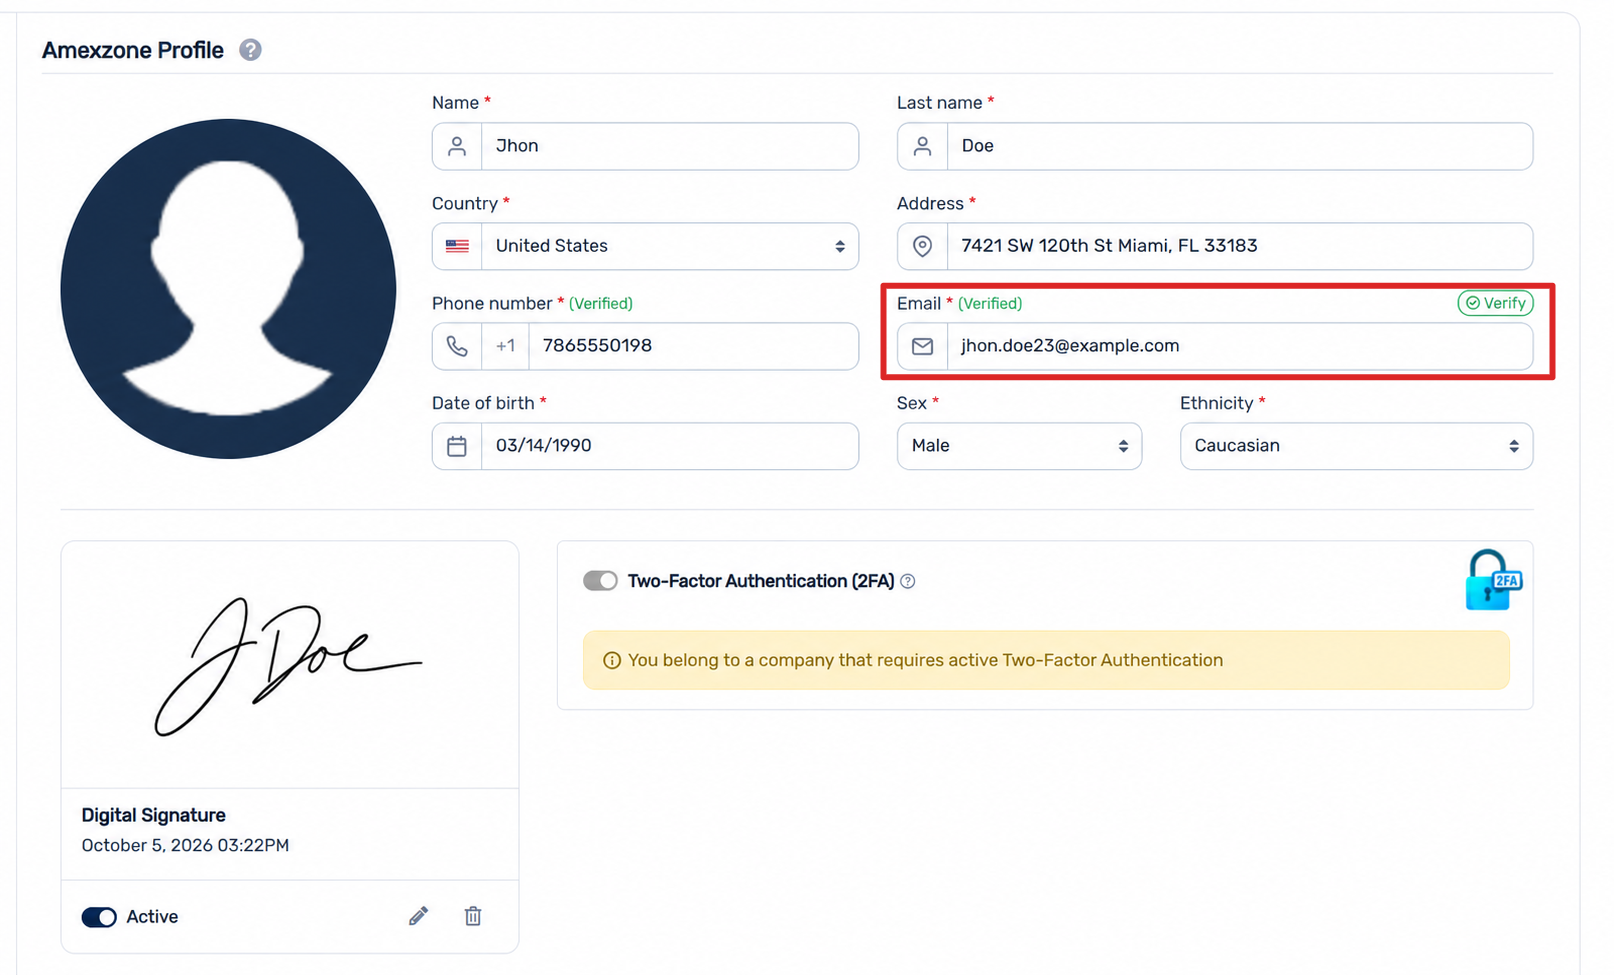Click the blue 2FA padlock icon
The image size is (1614, 975).
click(x=1493, y=580)
